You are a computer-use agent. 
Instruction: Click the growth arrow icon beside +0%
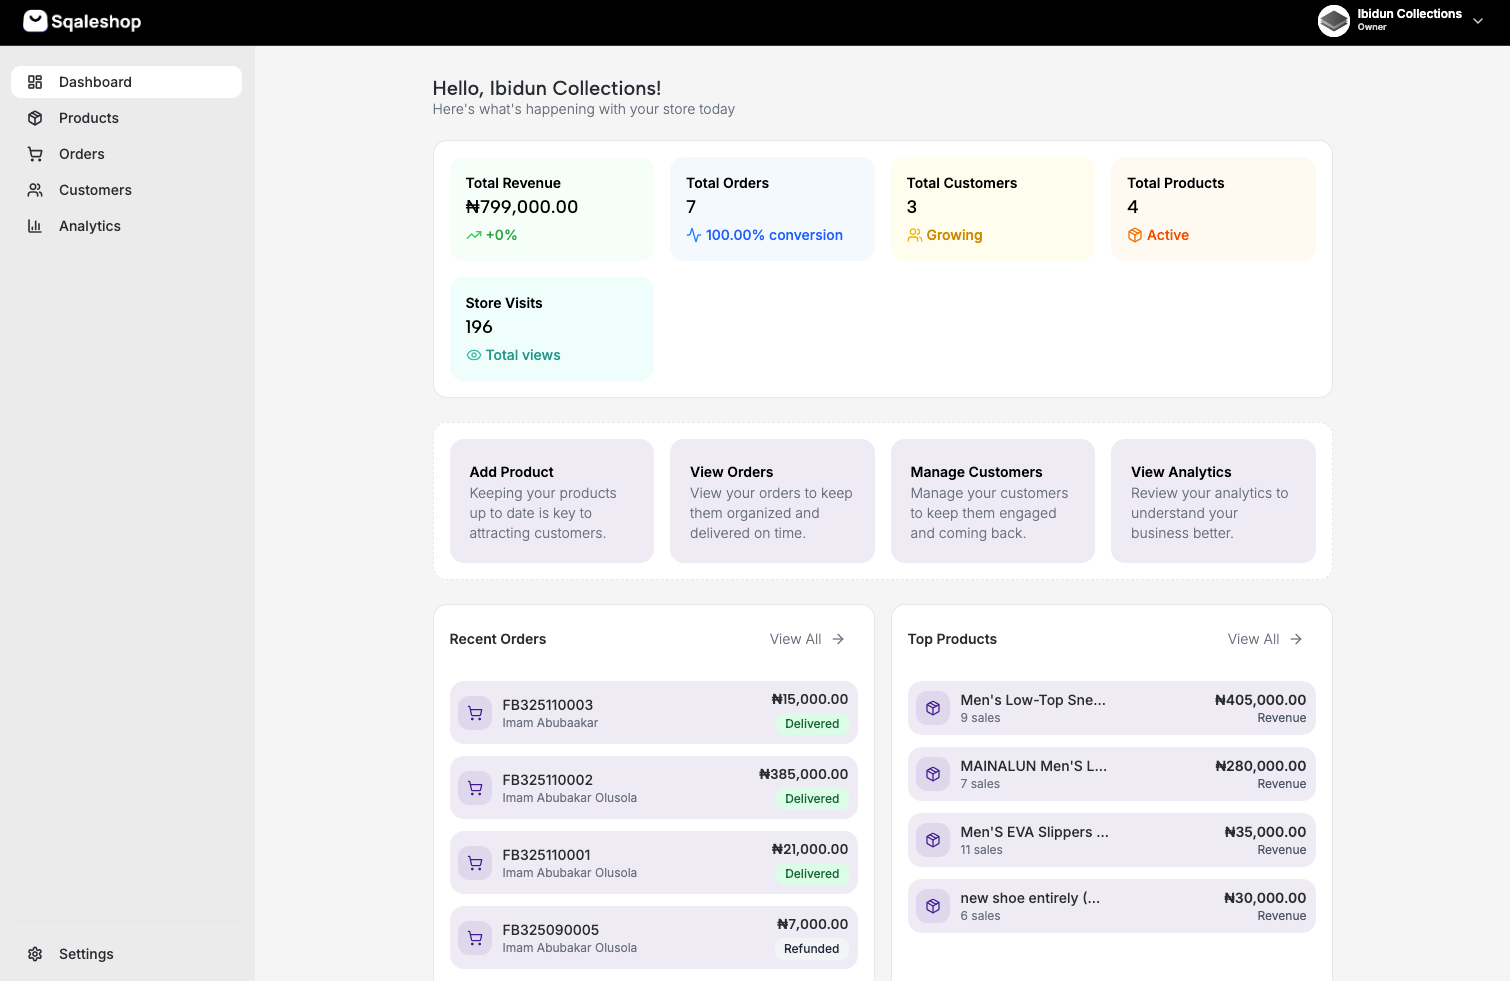coord(474,235)
